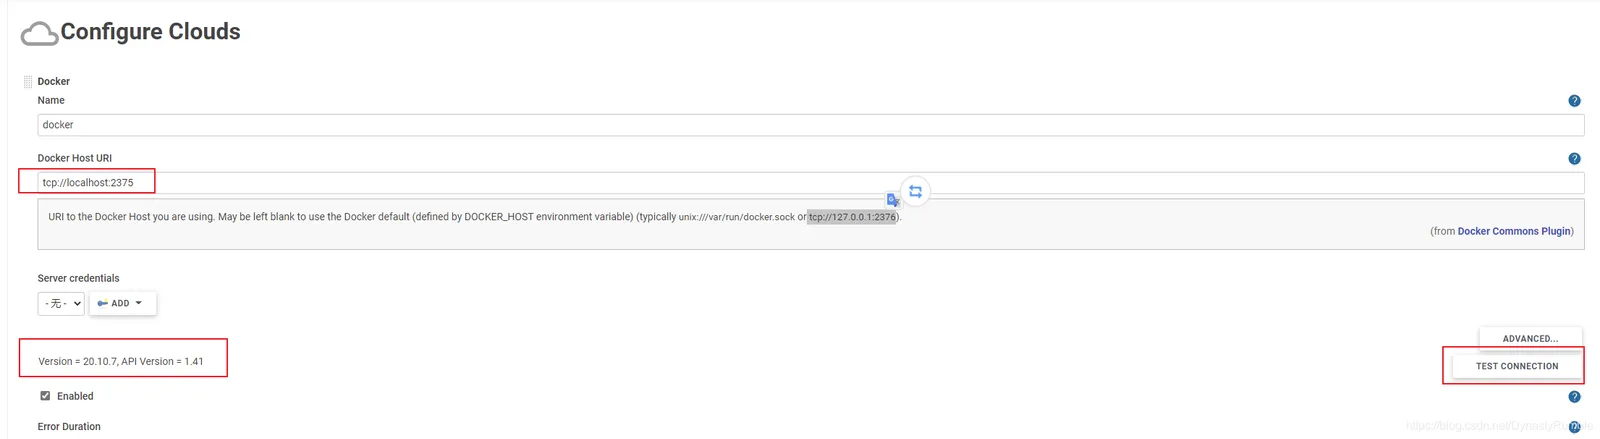Open the server credentials dropdown
The width and height of the screenshot is (1600, 439).
pos(61,303)
